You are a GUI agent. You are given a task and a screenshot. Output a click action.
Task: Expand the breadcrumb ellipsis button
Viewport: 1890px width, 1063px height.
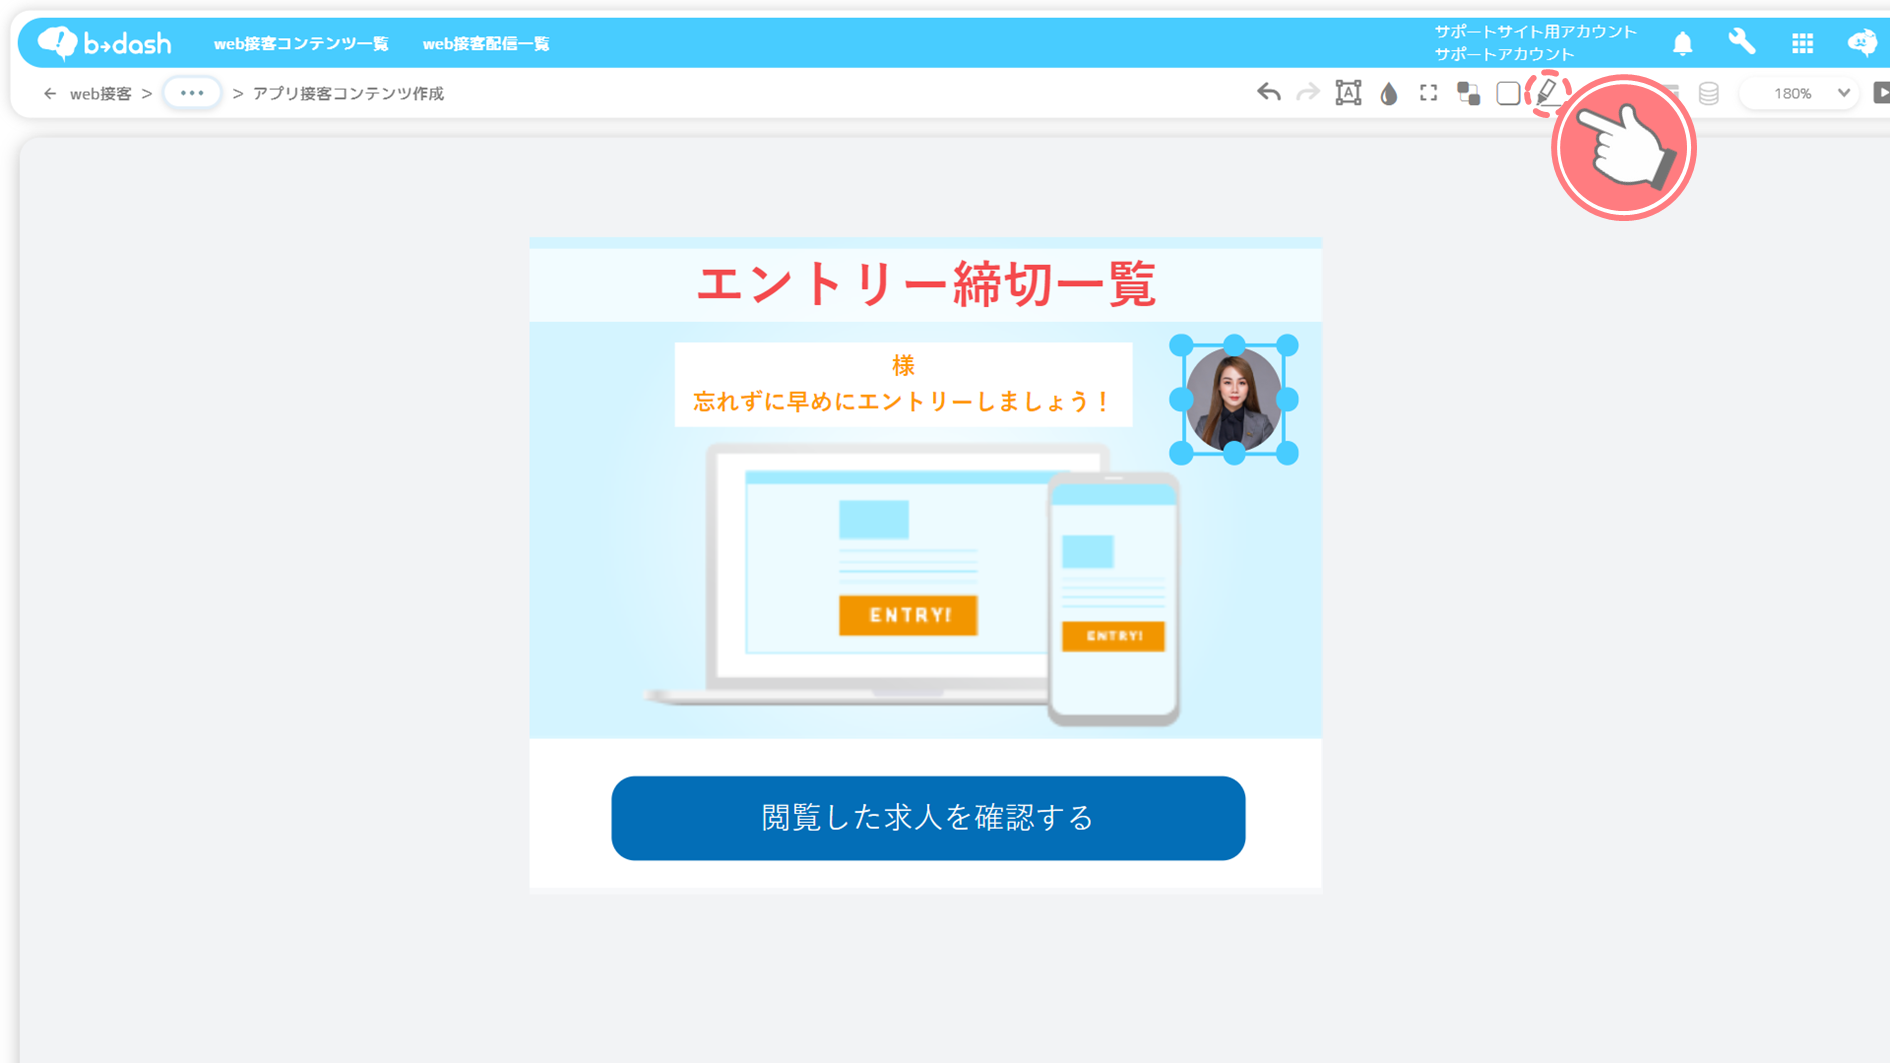[192, 93]
